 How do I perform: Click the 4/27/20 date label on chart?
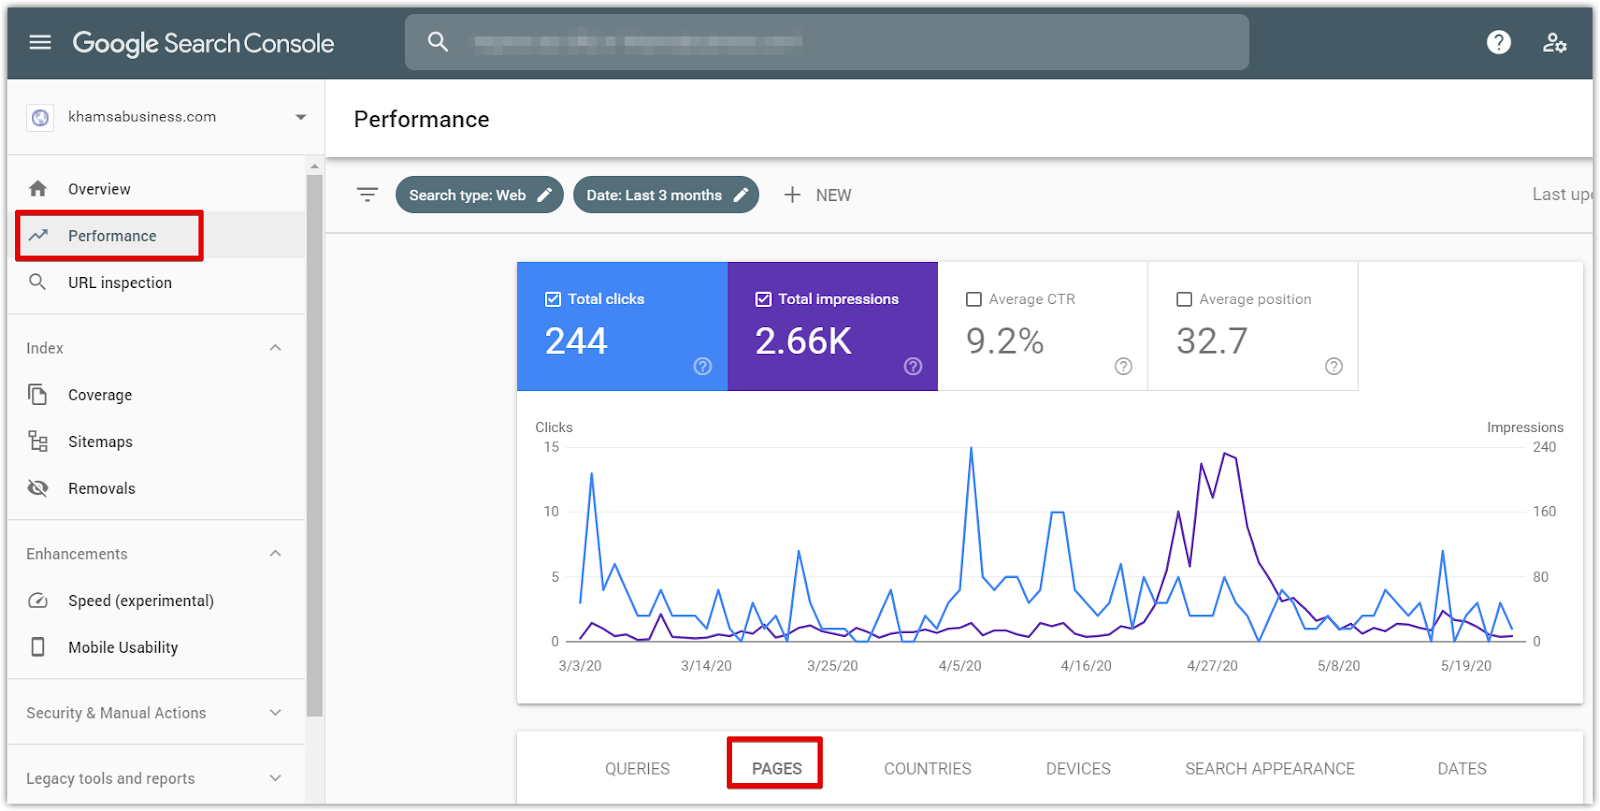[x=1212, y=666]
